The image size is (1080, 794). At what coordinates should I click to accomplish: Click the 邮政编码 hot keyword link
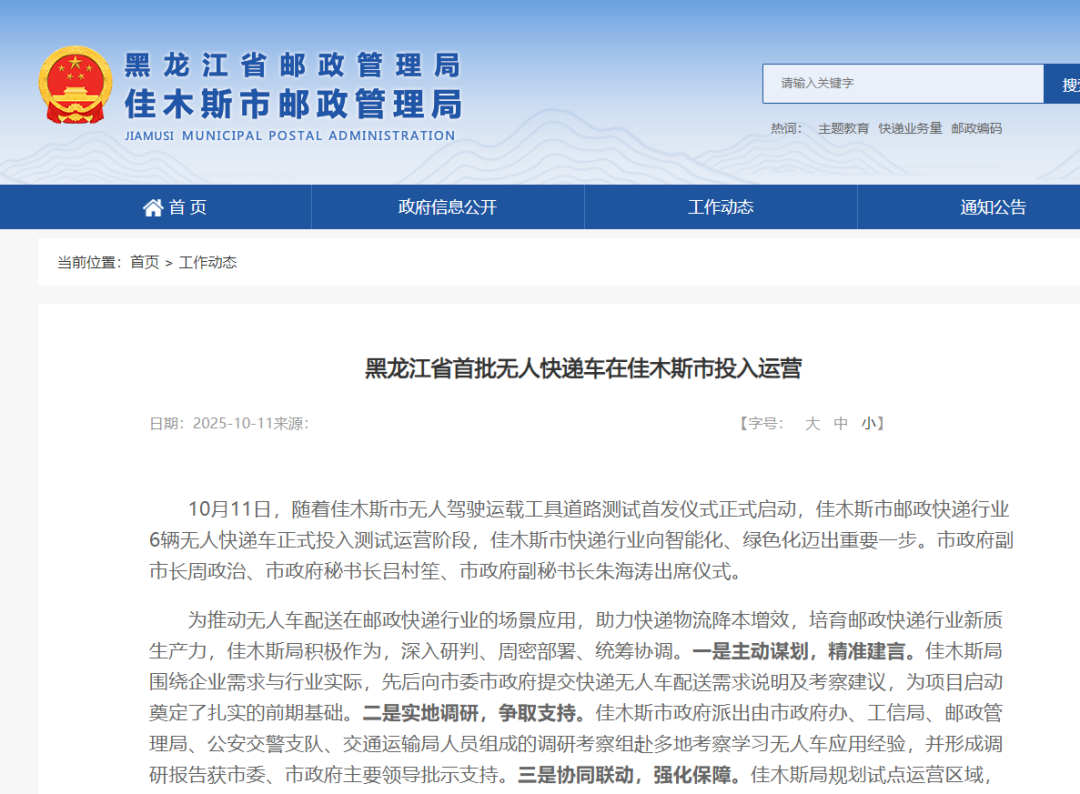point(976,128)
